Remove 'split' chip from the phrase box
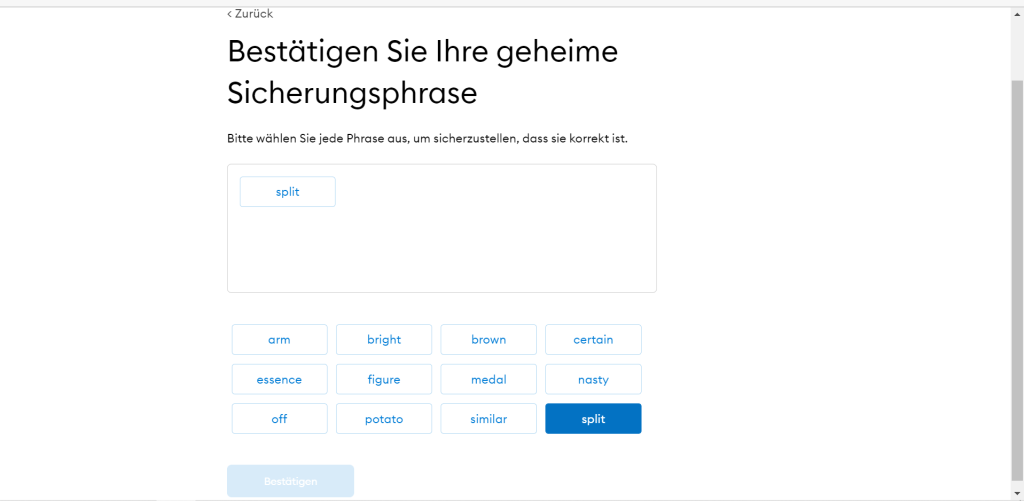The width and height of the screenshot is (1024, 501). [287, 192]
